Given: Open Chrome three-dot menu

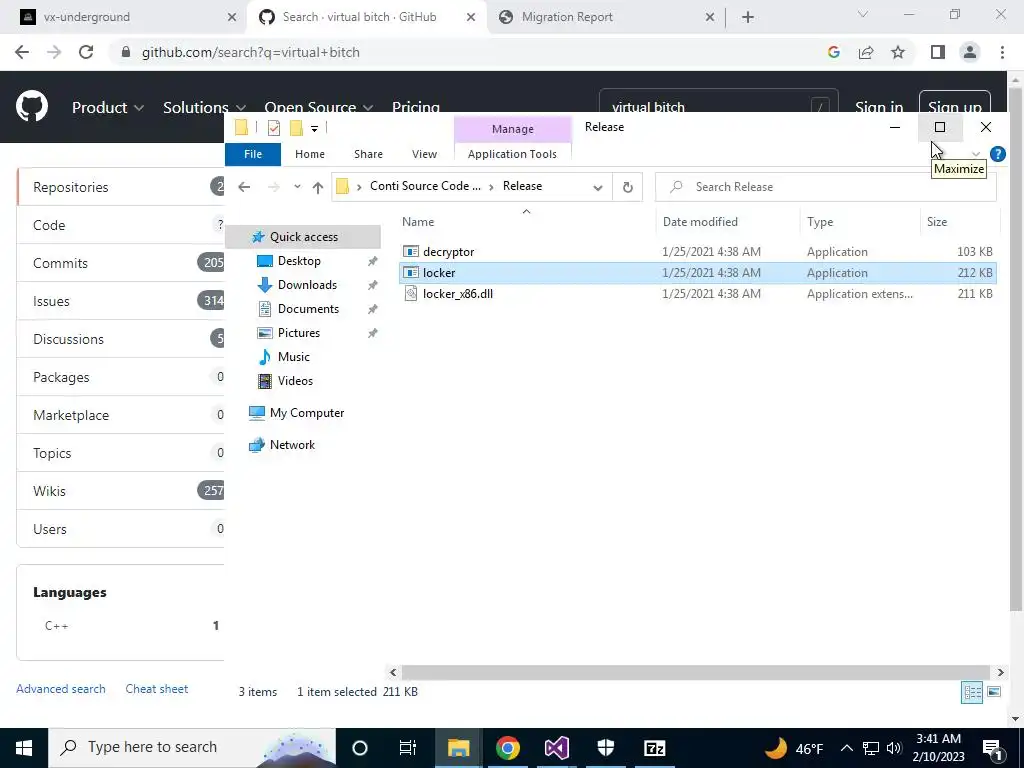Looking at the screenshot, I should pos(1002,52).
